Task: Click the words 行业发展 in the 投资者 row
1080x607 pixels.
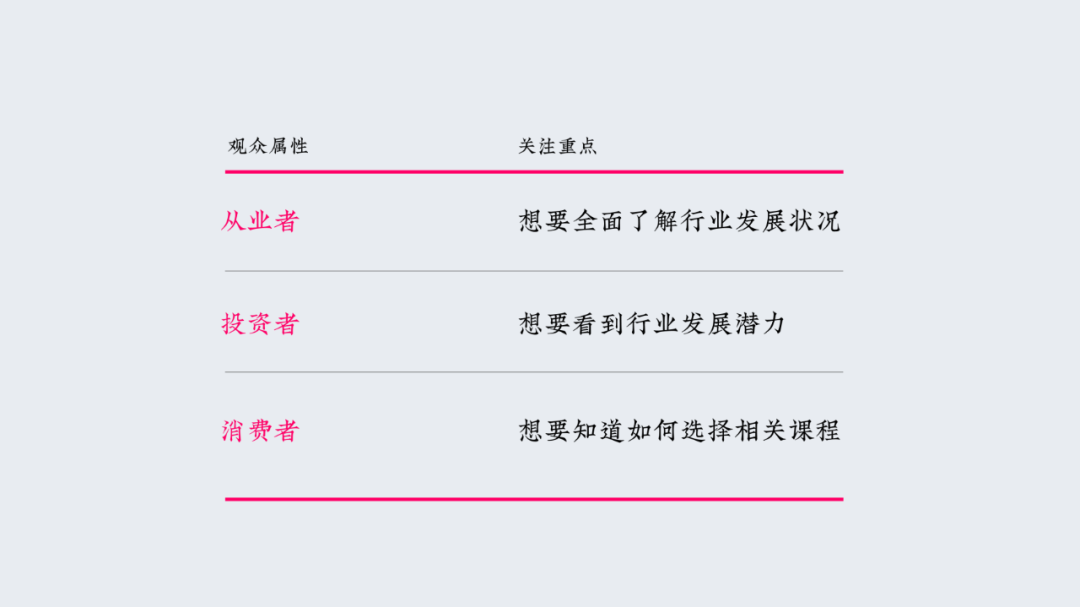Action: click(679, 324)
